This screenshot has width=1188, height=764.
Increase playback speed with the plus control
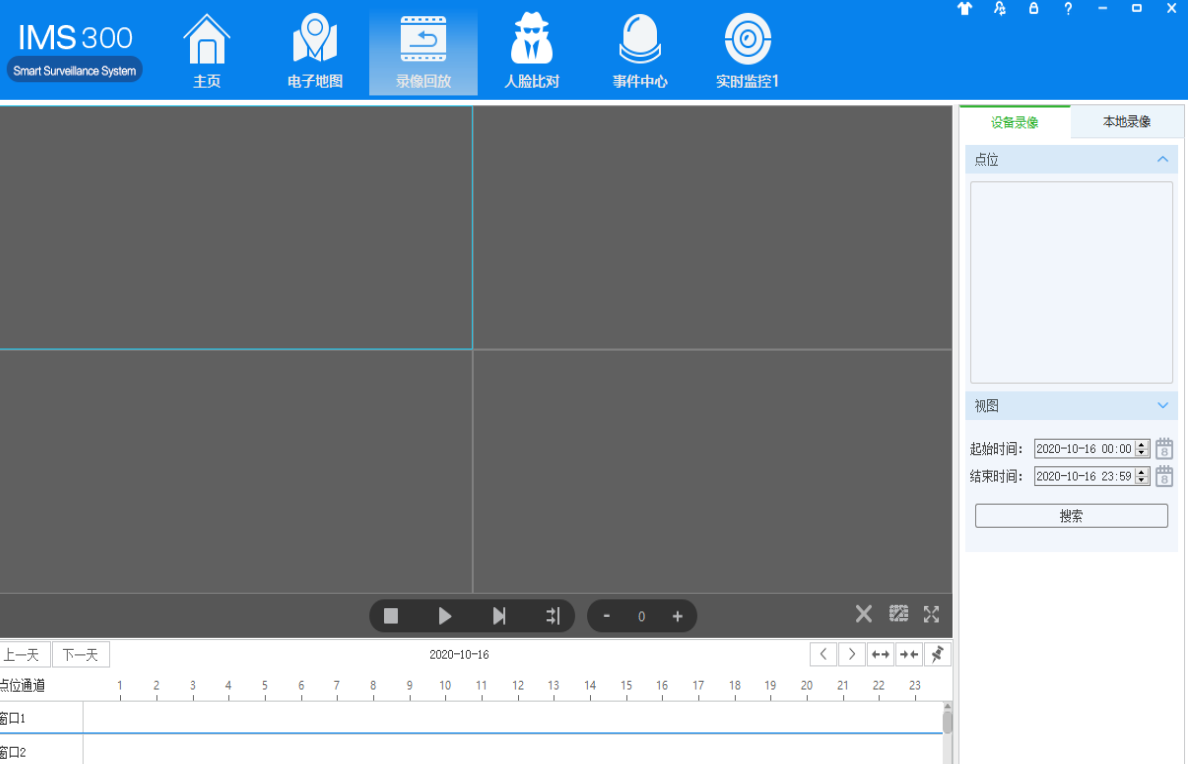coord(677,616)
